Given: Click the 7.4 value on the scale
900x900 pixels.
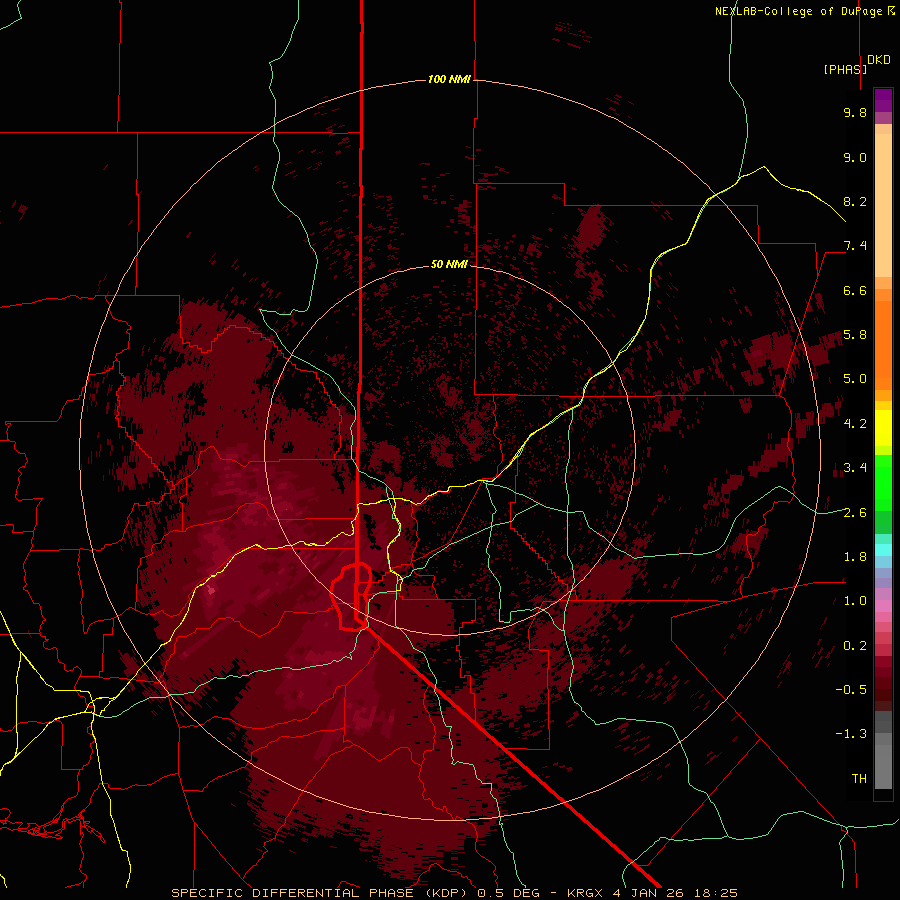Looking at the screenshot, I should 855,246.
